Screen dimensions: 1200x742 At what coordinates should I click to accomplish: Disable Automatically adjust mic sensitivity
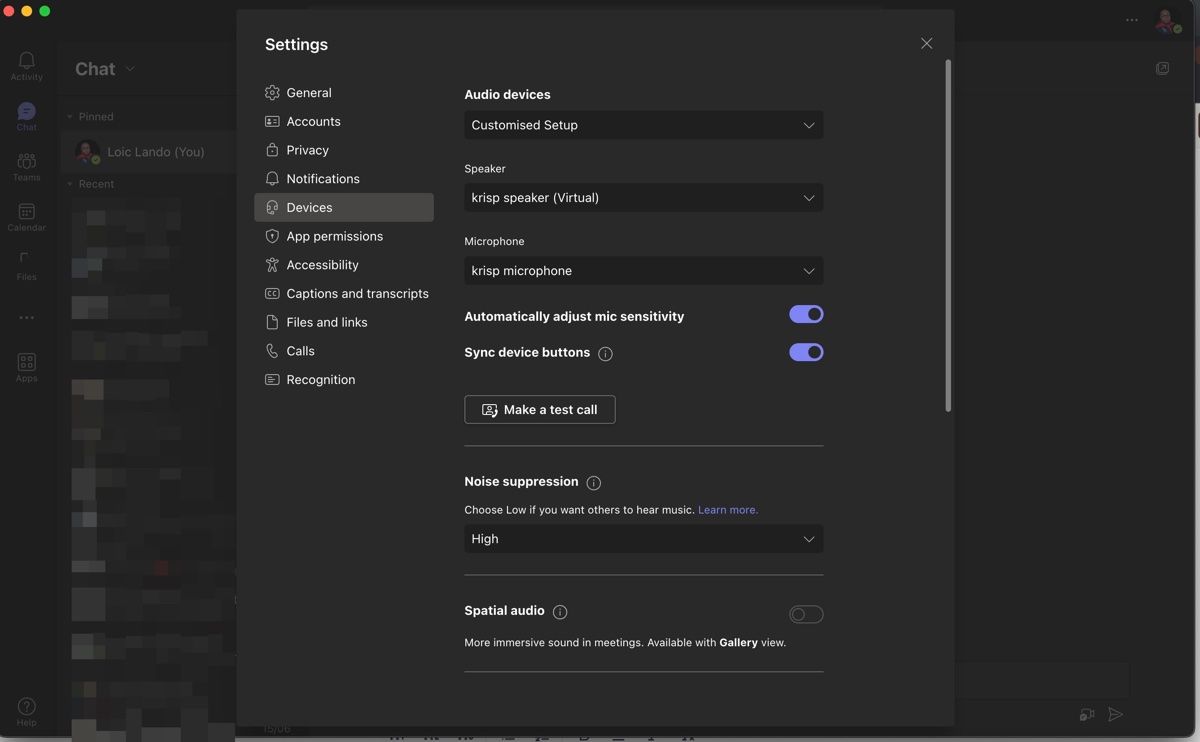click(x=805, y=313)
